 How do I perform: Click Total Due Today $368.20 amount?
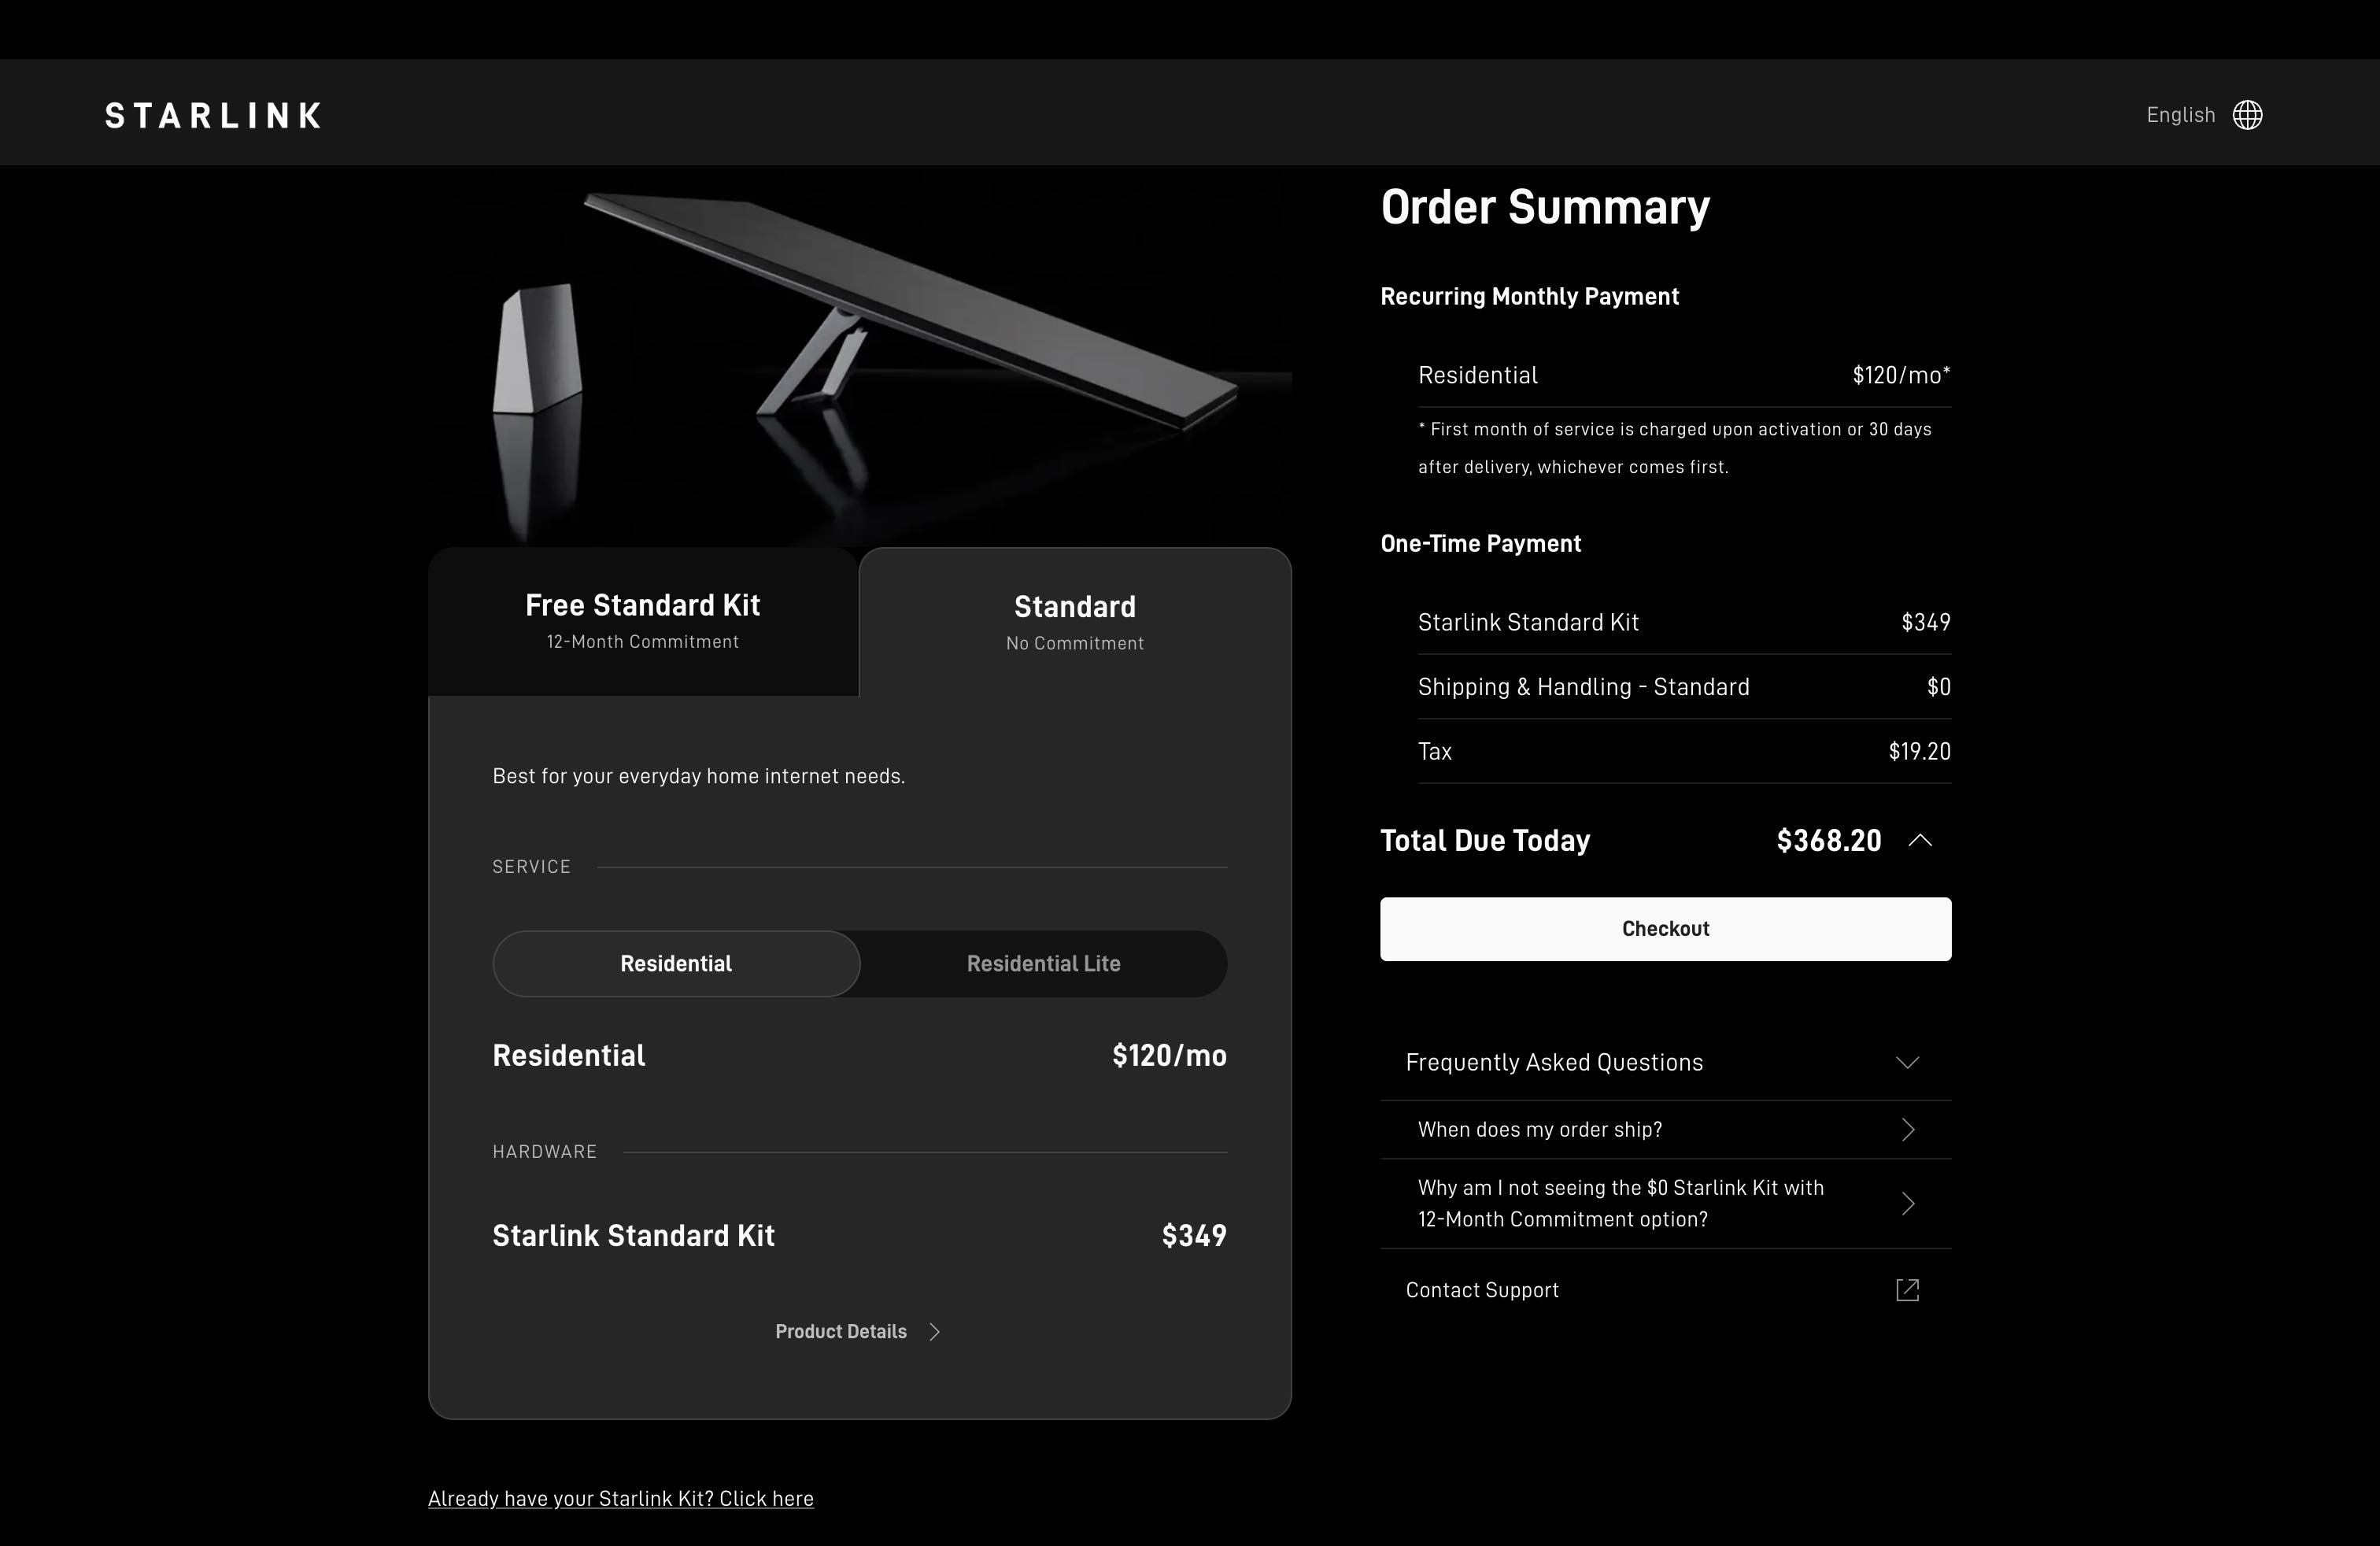coord(1829,840)
